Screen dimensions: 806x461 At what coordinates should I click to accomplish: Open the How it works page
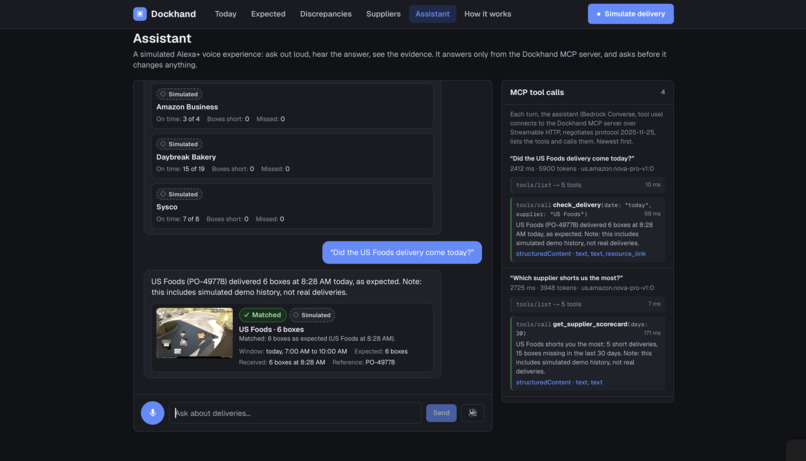[x=488, y=14]
